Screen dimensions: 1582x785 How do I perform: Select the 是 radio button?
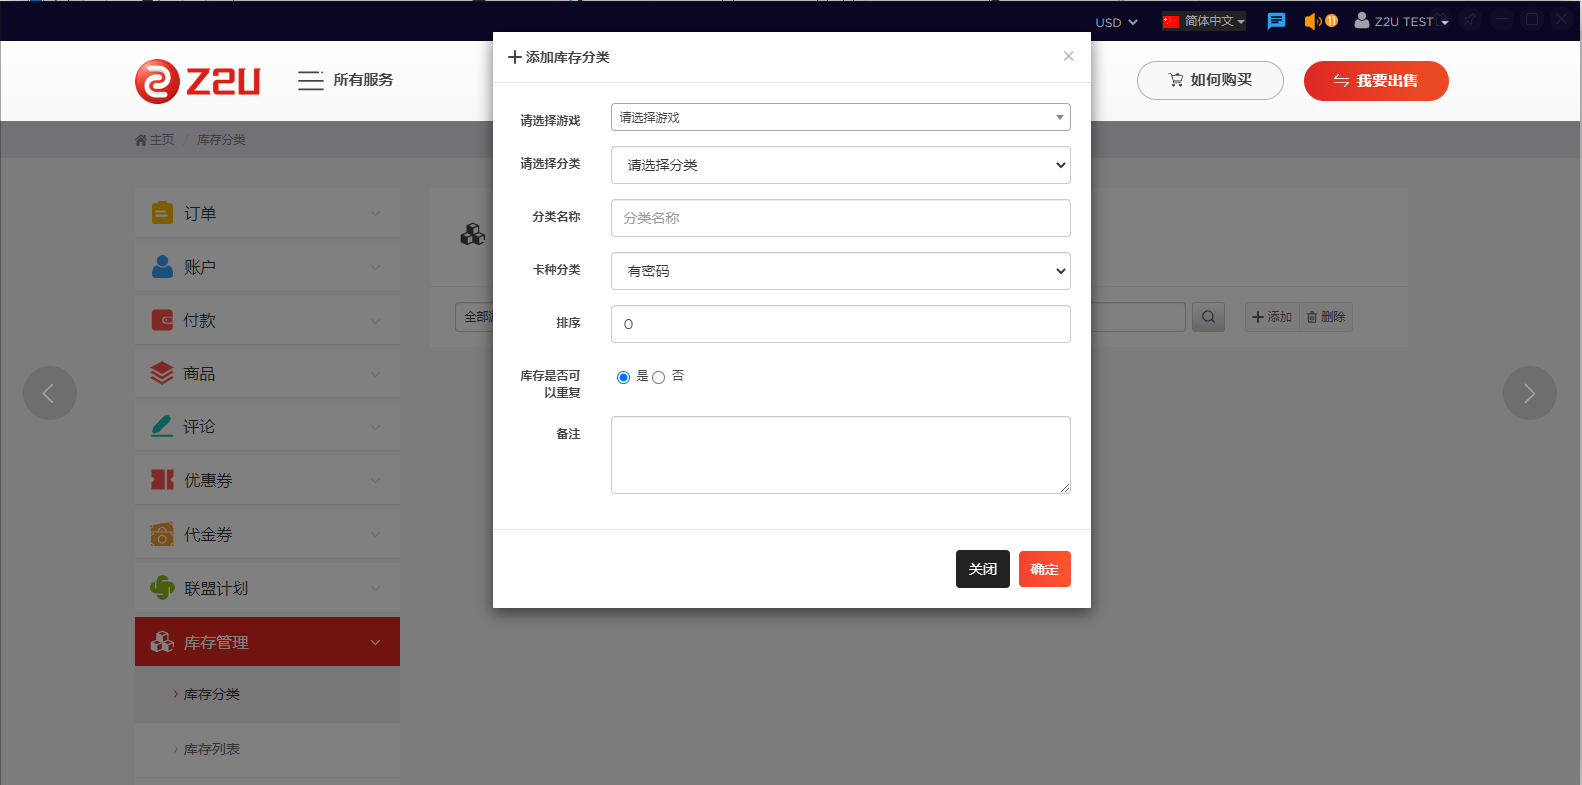[x=623, y=377]
